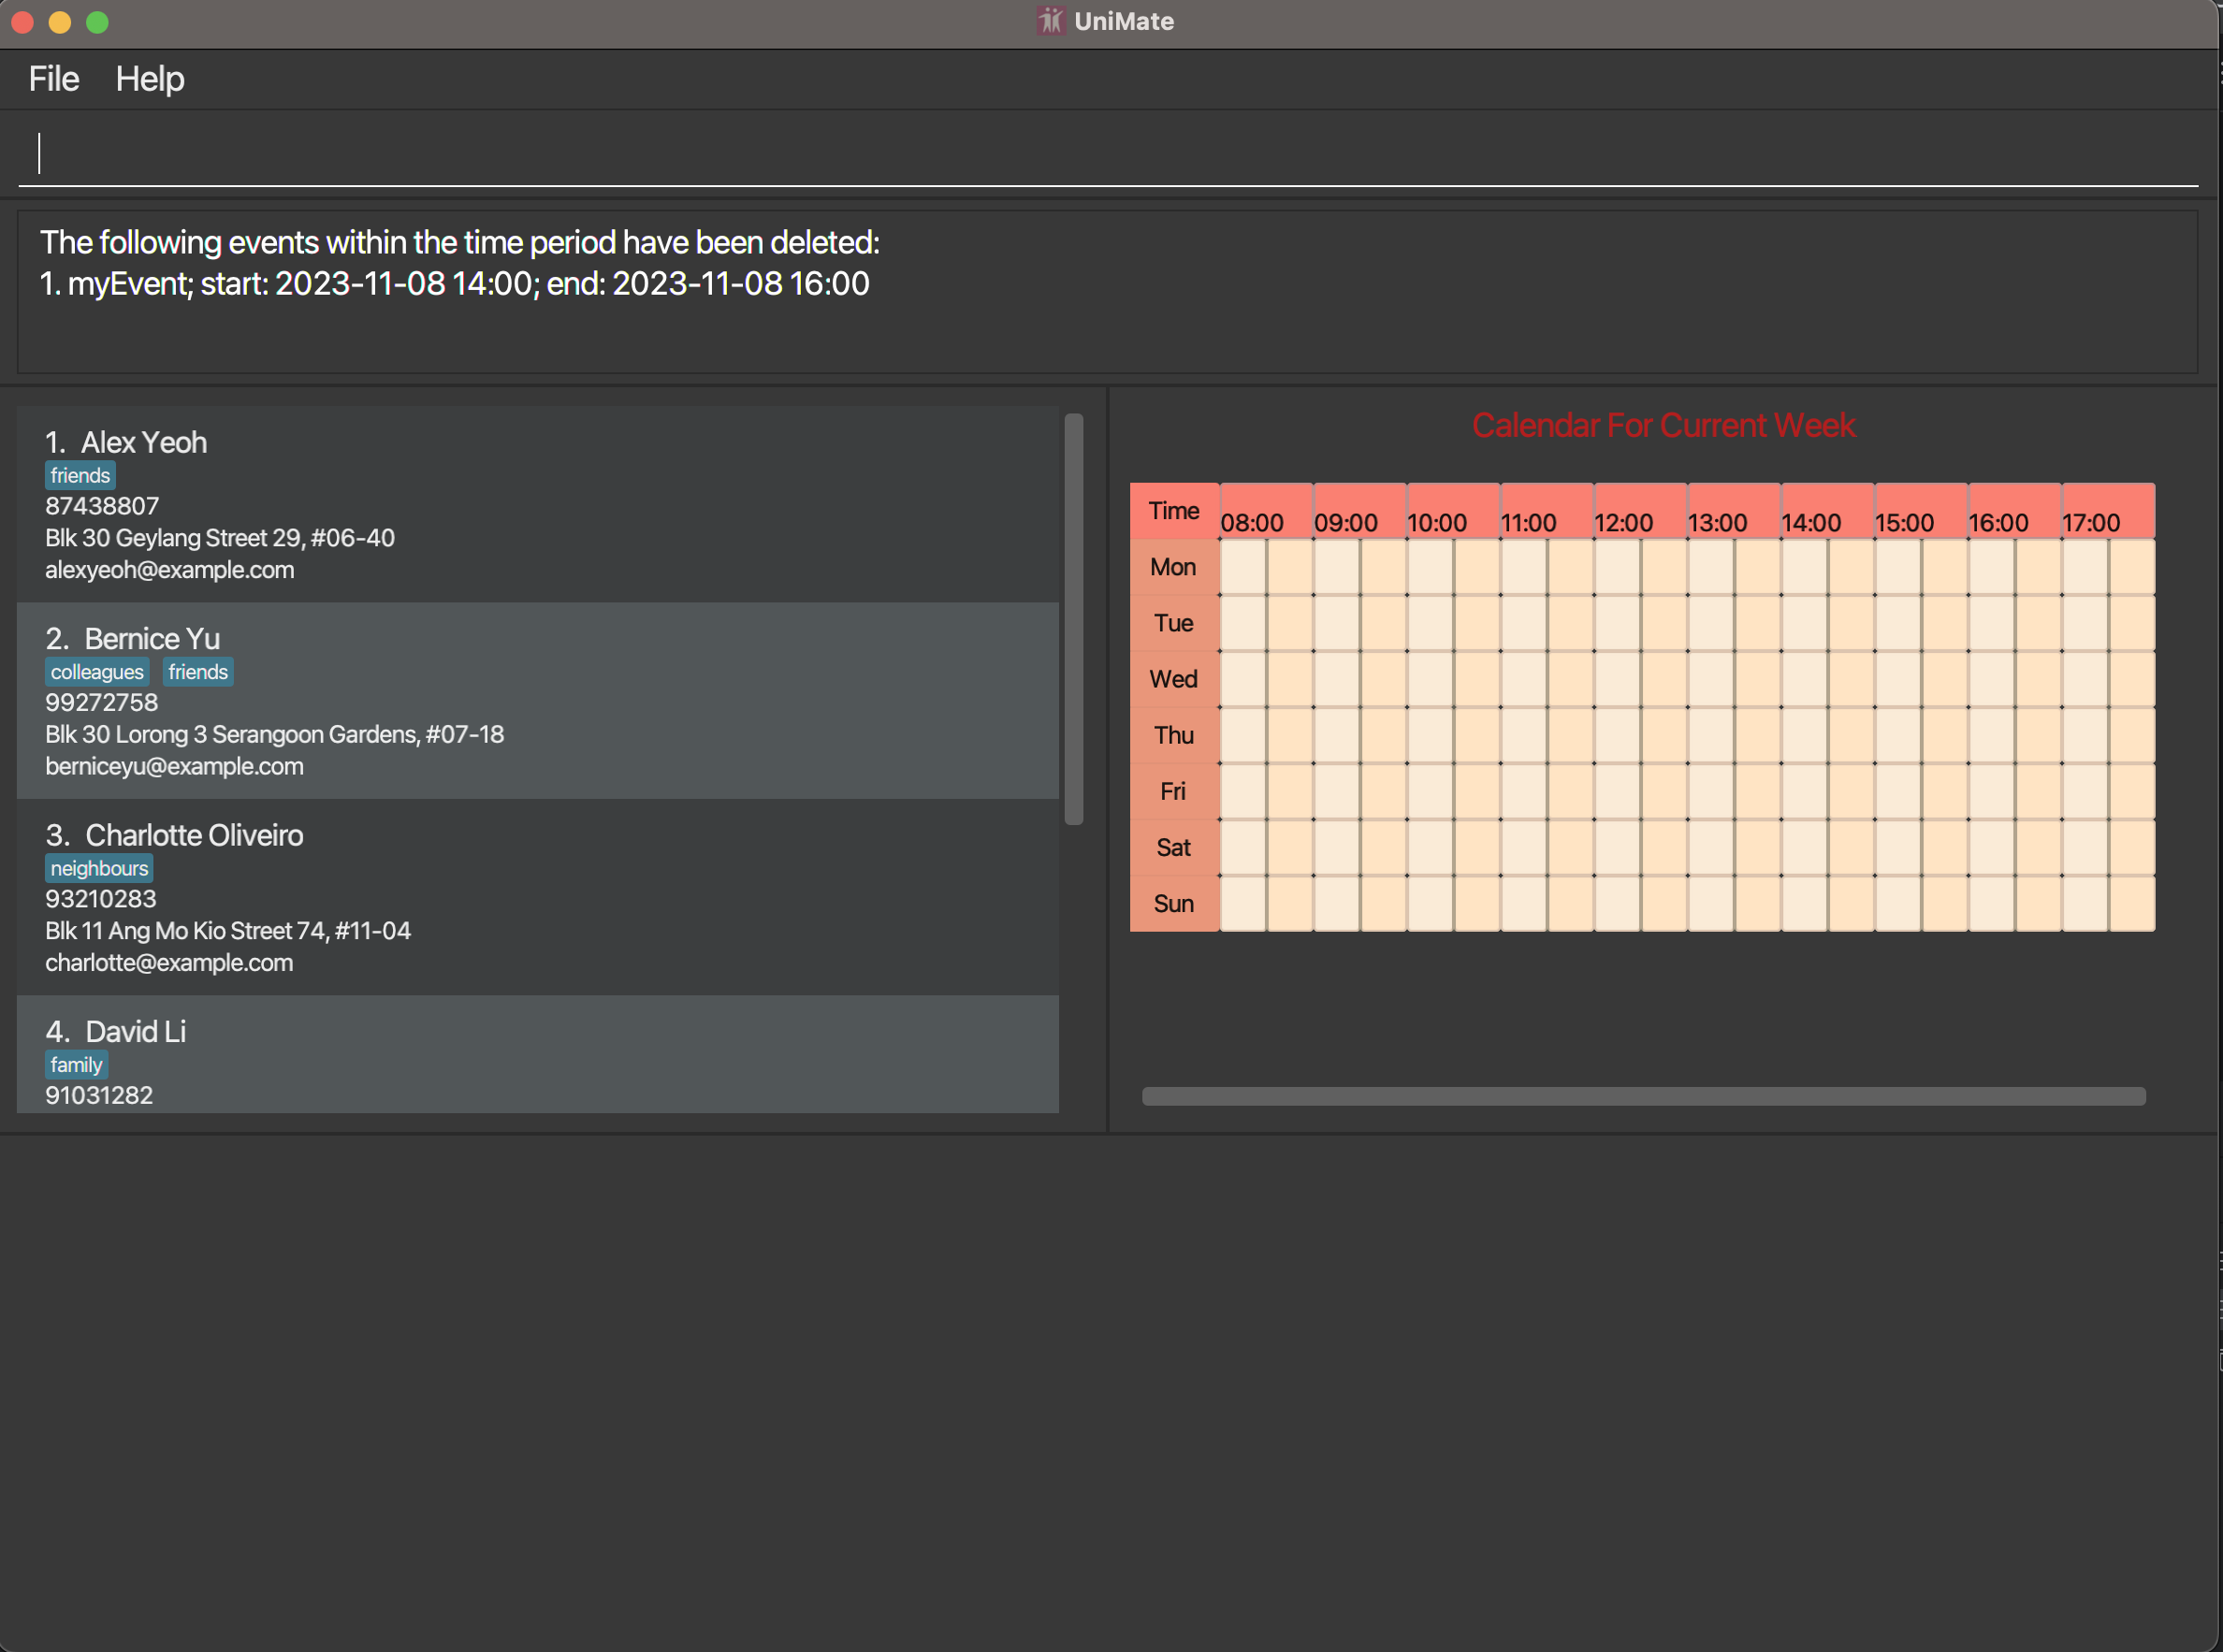The height and width of the screenshot is (1652, 2223).
Task: Click the Fri row label
Action: click(1174, 791)
